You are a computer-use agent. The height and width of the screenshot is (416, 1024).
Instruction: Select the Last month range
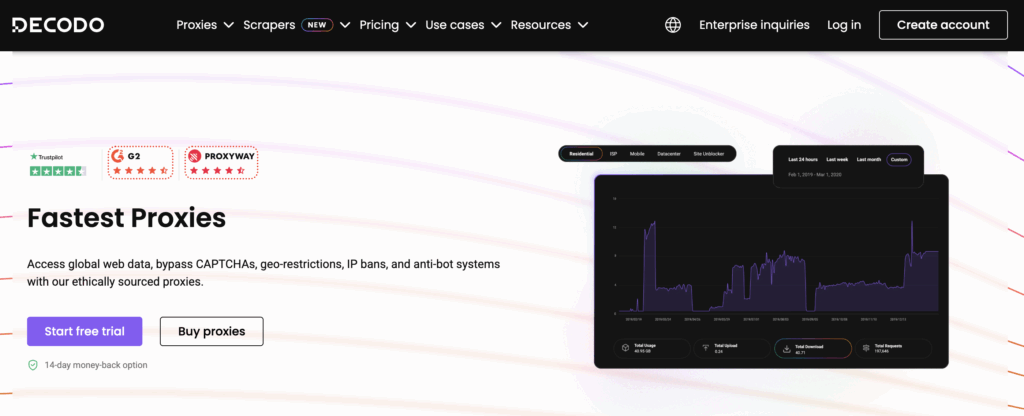click(869, 159)
